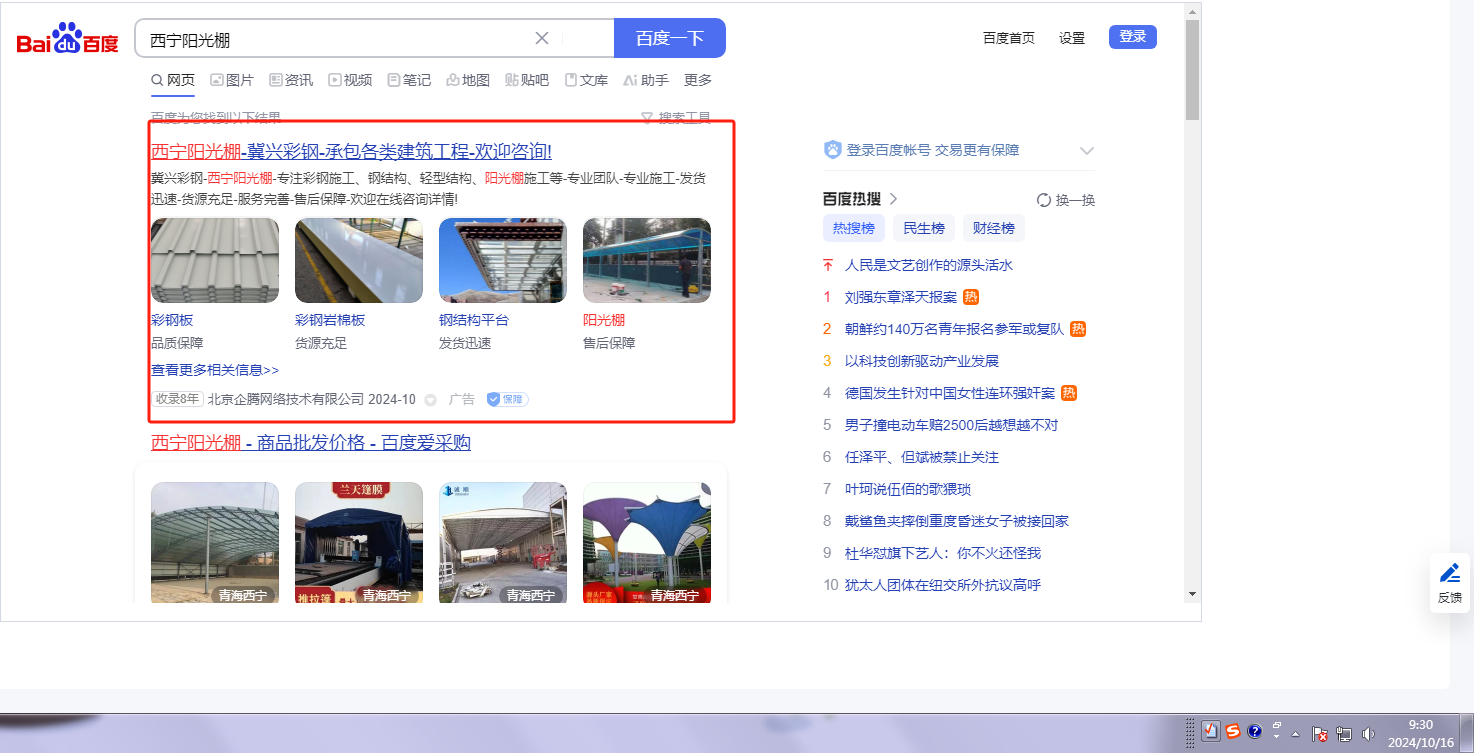
Task: Click the Sogou input method tray icon
Action: 1233,731
